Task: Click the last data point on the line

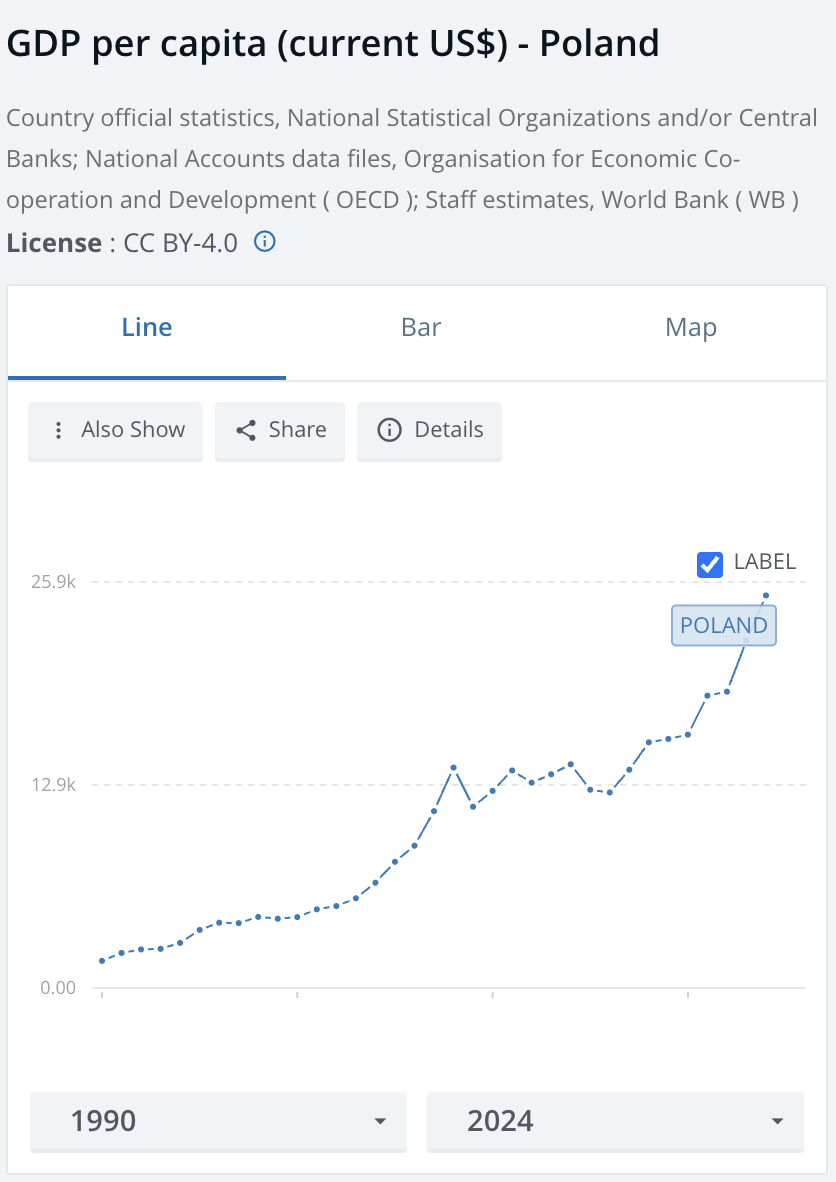Action: coord(766,596)
